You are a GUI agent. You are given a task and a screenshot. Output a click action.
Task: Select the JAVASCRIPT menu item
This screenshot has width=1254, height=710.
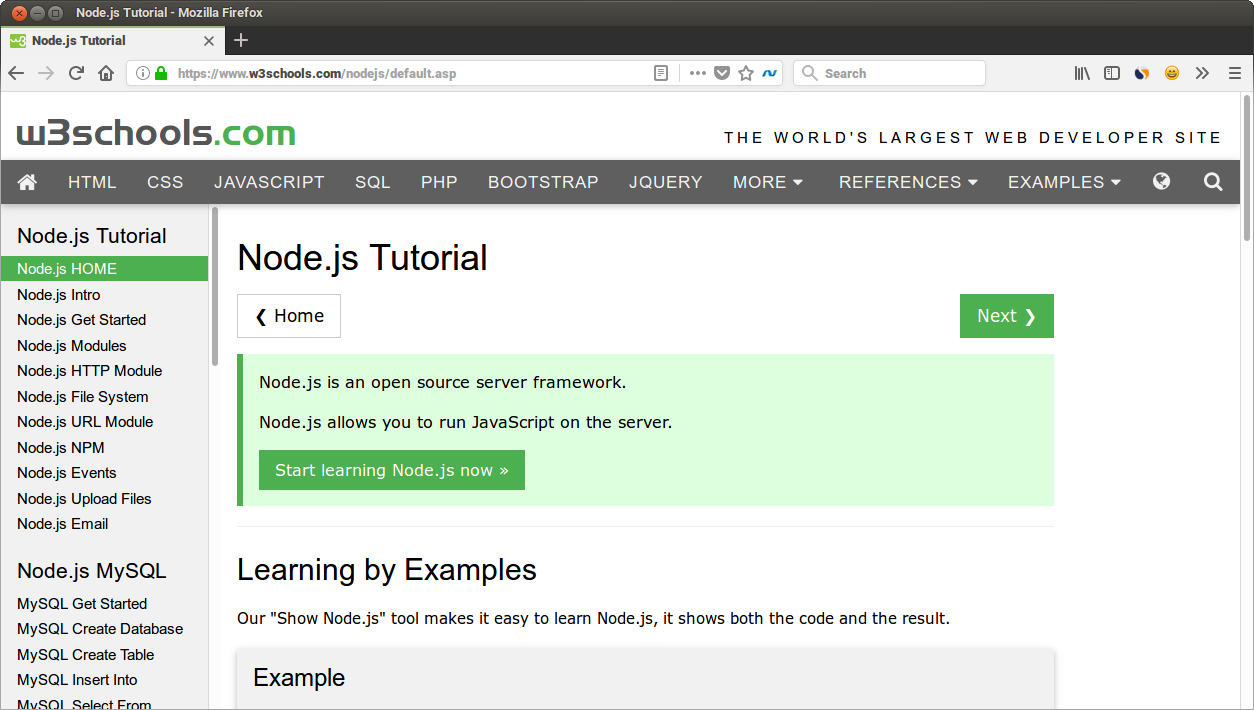[268, 182]
